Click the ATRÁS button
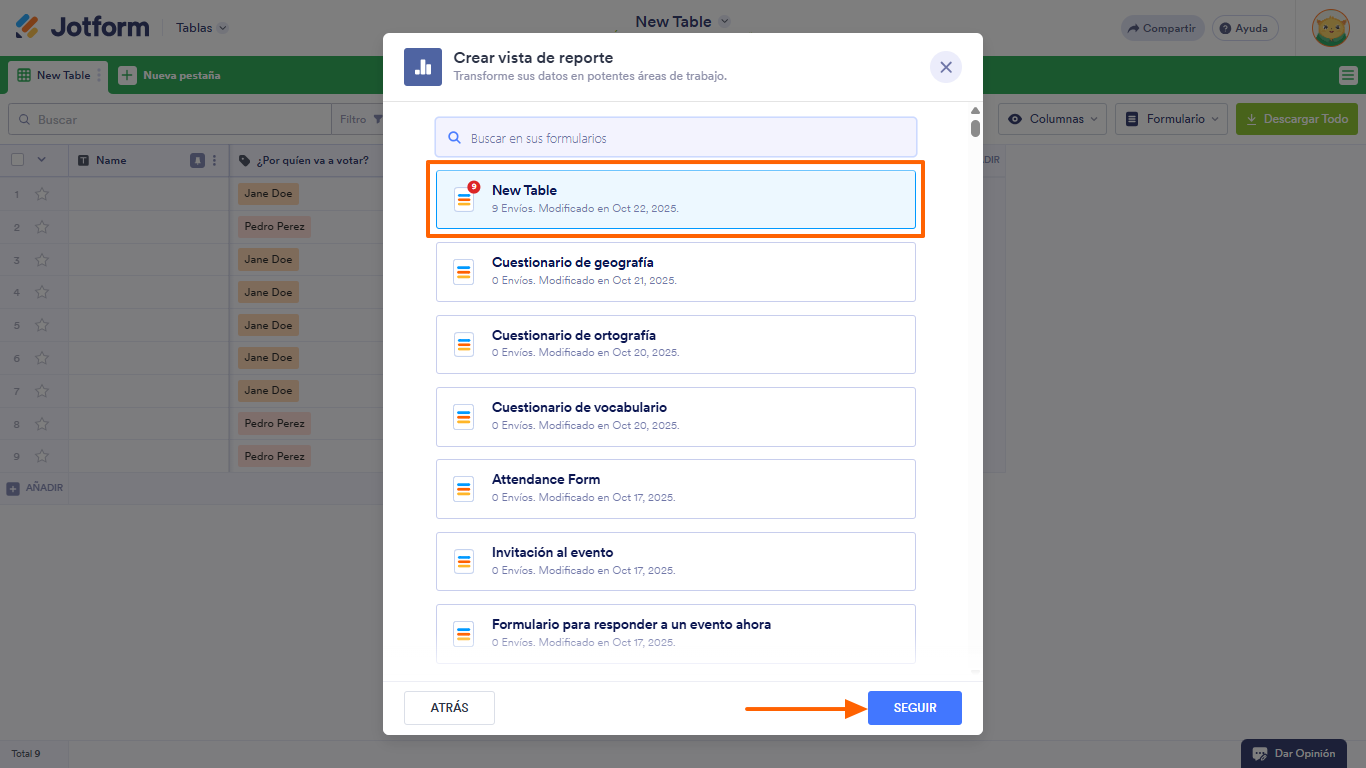Viewport: 1366px width, 768px height. point(449,707)
